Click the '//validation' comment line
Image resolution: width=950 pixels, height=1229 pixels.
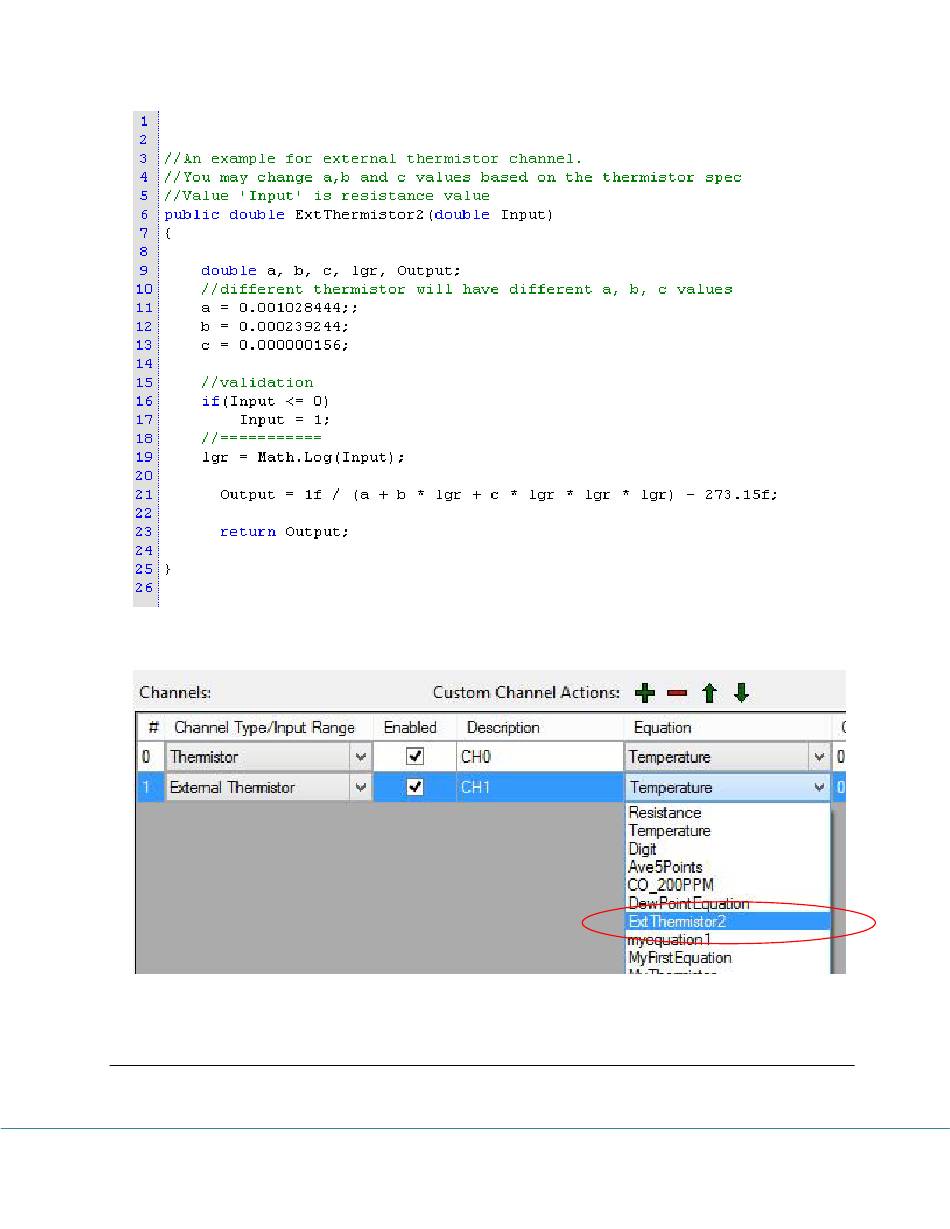(x=257, y=382)
